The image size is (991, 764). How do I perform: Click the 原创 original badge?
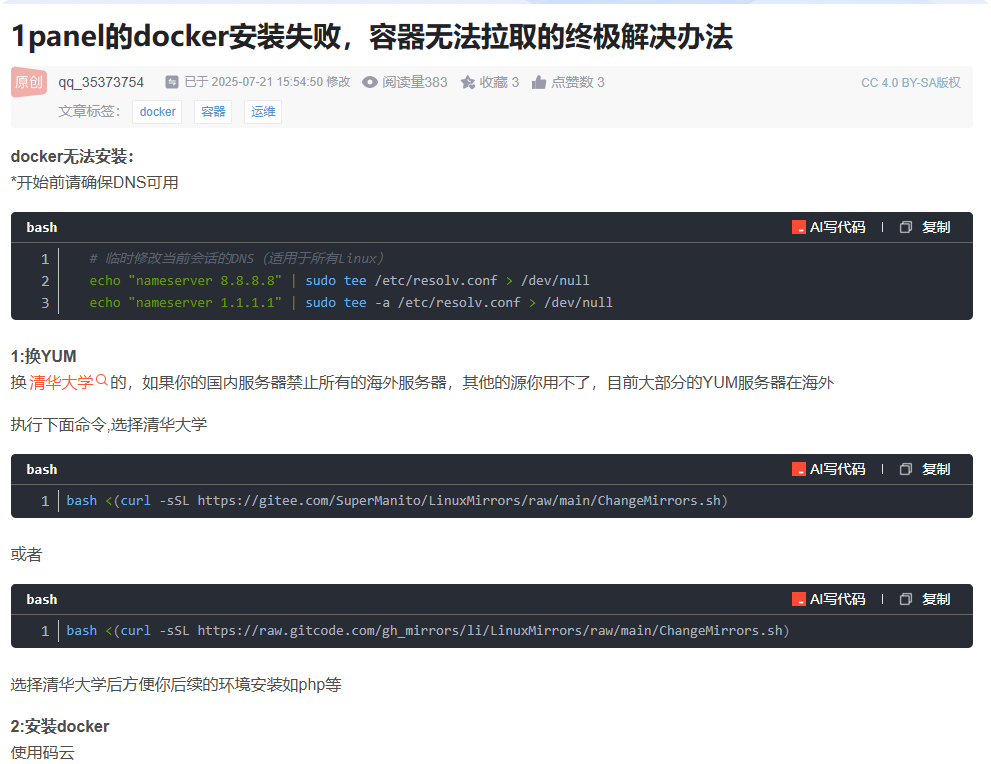tap(29, 82)
